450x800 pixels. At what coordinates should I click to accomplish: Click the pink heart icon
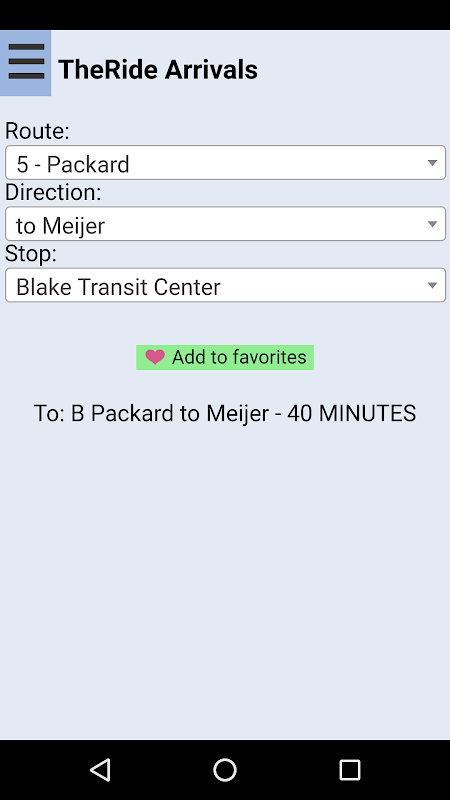155,357
